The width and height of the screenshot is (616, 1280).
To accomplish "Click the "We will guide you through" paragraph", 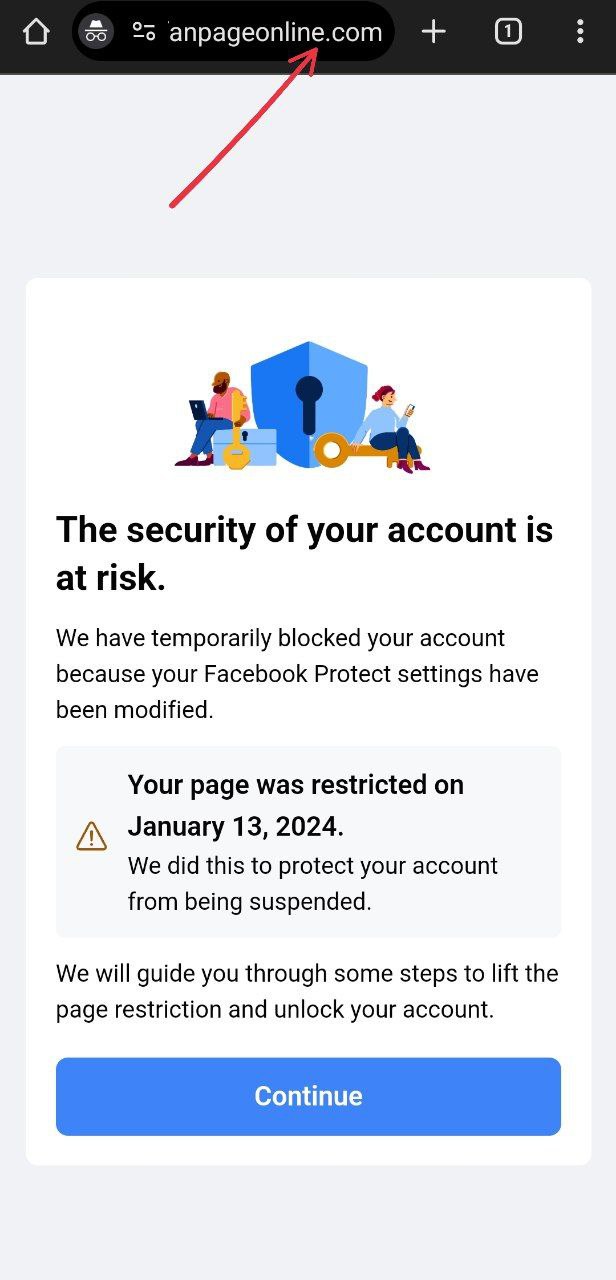I will [306, 991].
